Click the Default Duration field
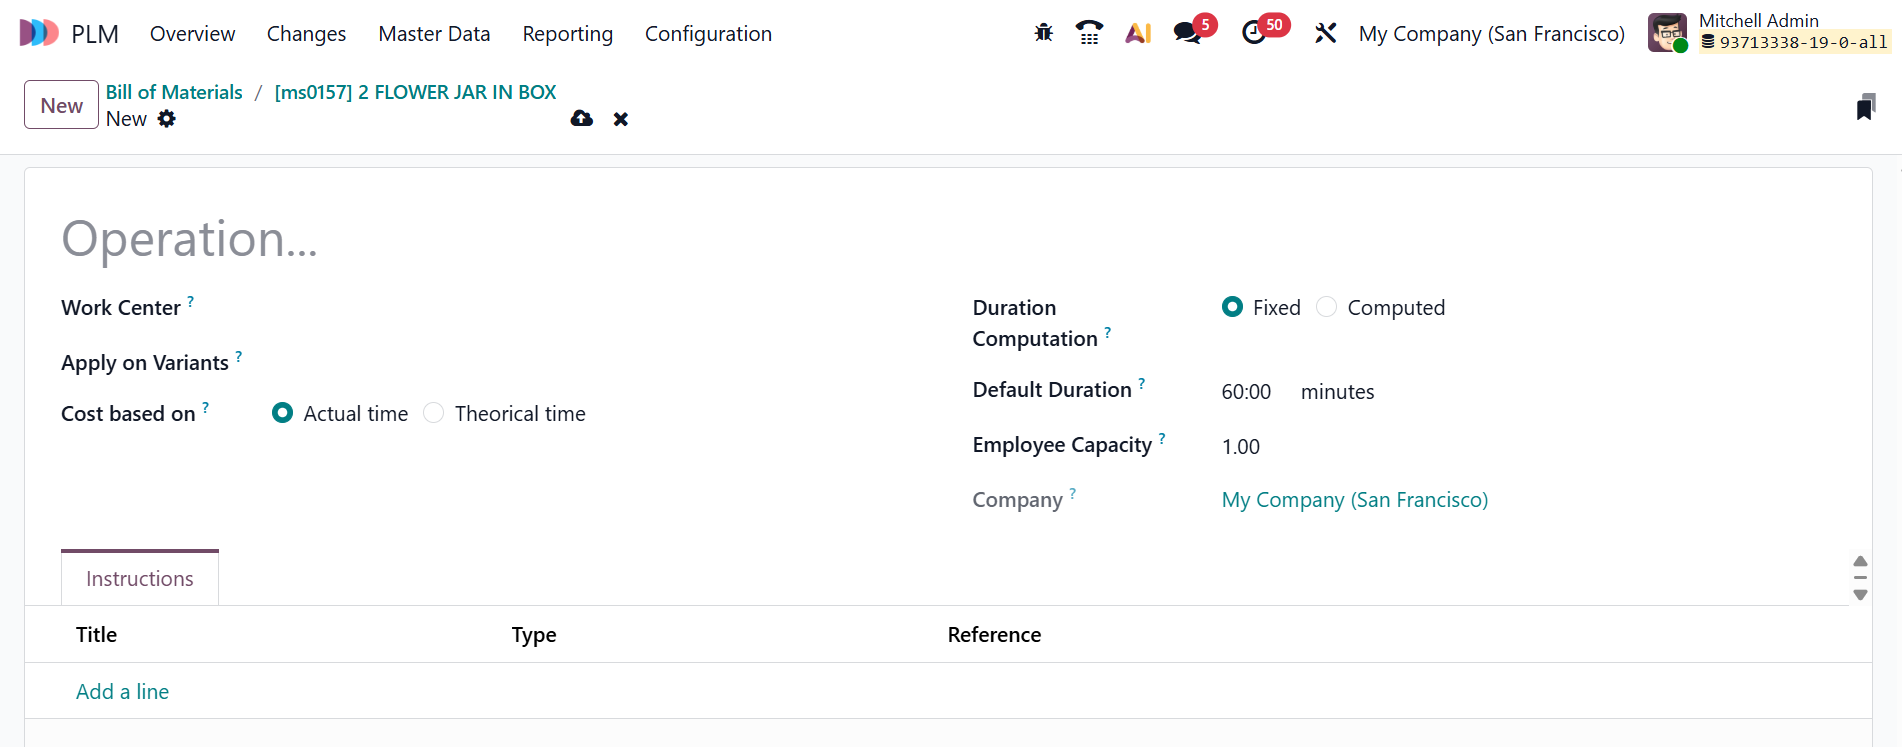Image resolution: width=1902 pixels, height=747 pixels. pyautogui.click(x=1246, y=392)
